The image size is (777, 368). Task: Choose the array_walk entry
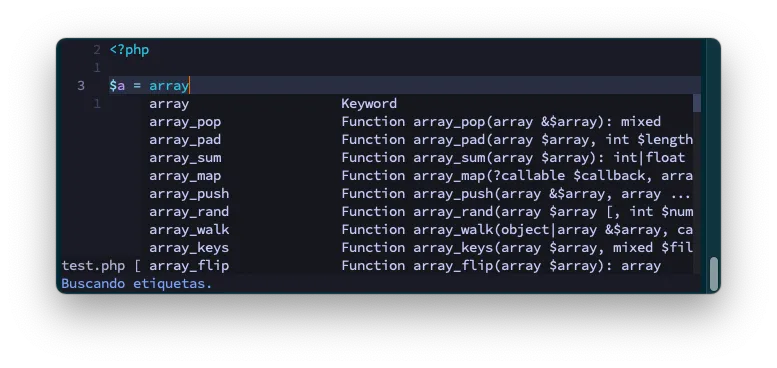421,230
